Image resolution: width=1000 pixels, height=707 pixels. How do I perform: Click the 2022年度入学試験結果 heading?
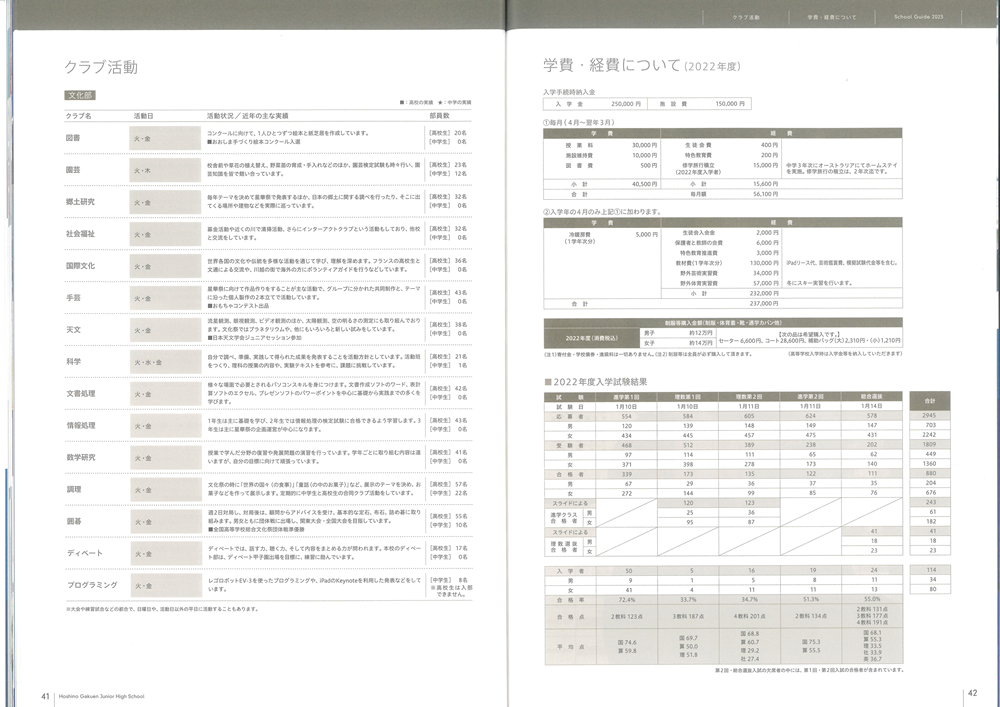596,382
